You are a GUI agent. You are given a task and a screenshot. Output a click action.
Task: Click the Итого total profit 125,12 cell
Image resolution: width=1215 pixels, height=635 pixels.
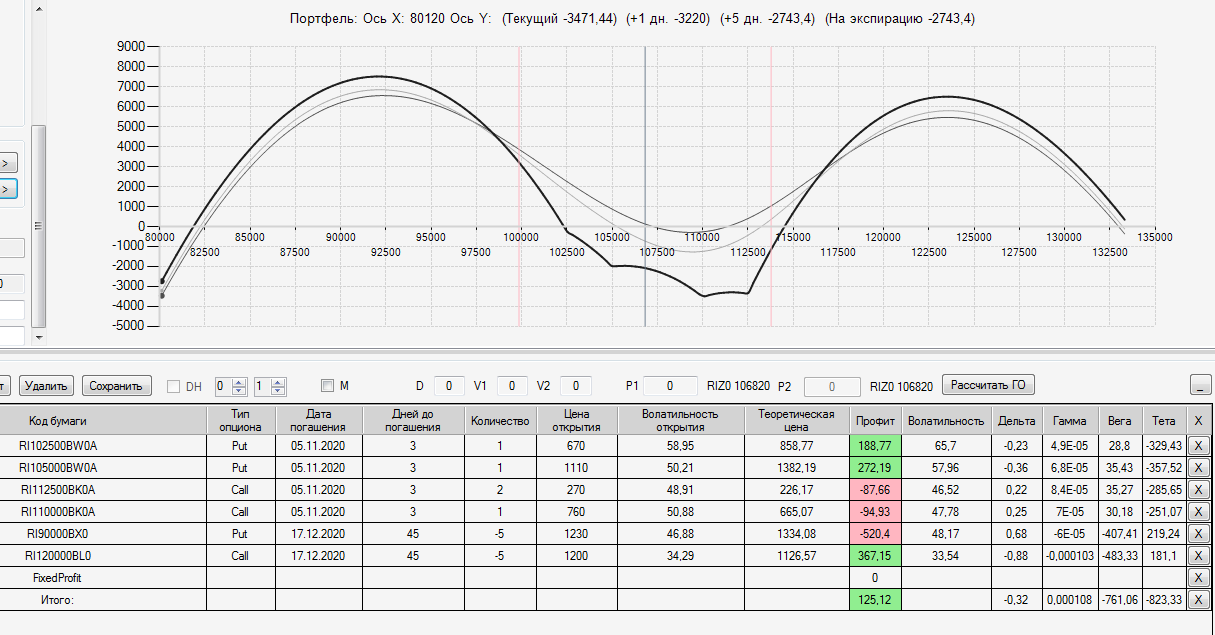coord(875,600)
